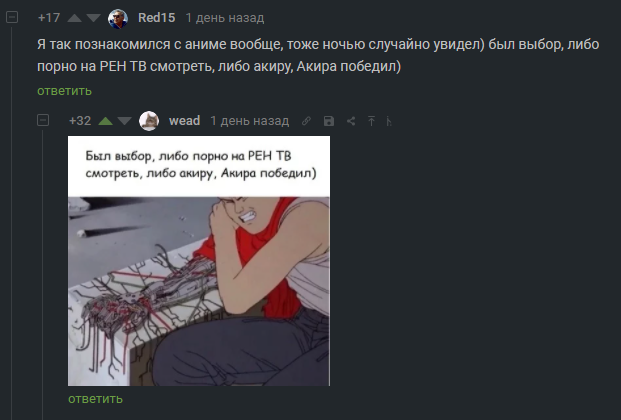Open comment branch icon next to arrow

[389, 121]
